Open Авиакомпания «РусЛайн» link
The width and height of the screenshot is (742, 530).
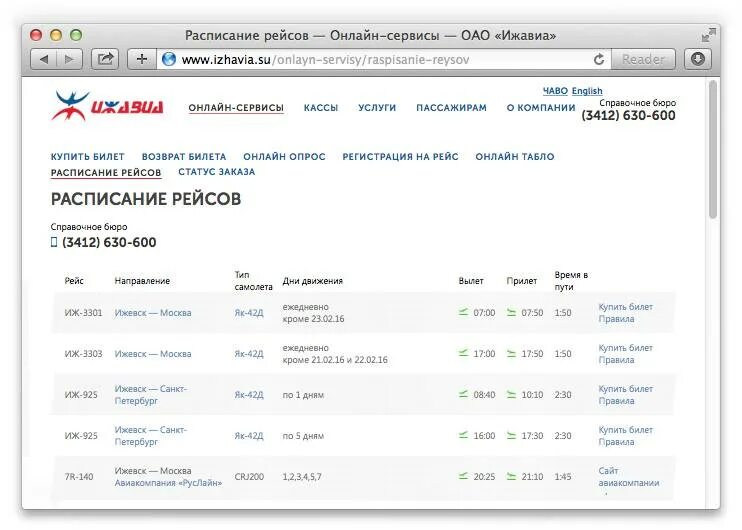pos(168,483)
